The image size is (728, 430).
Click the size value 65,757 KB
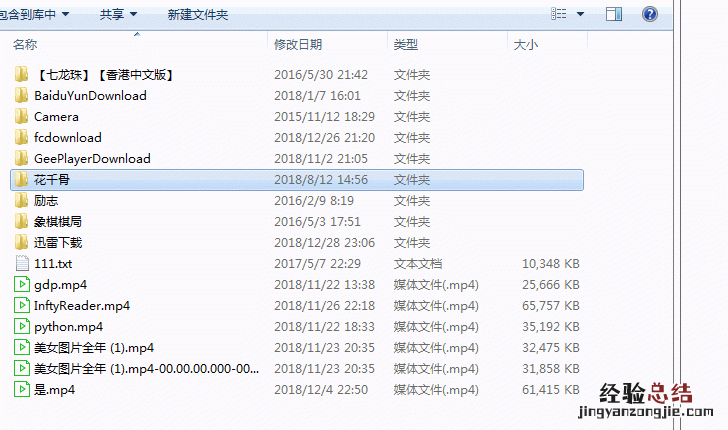(551, 306)
